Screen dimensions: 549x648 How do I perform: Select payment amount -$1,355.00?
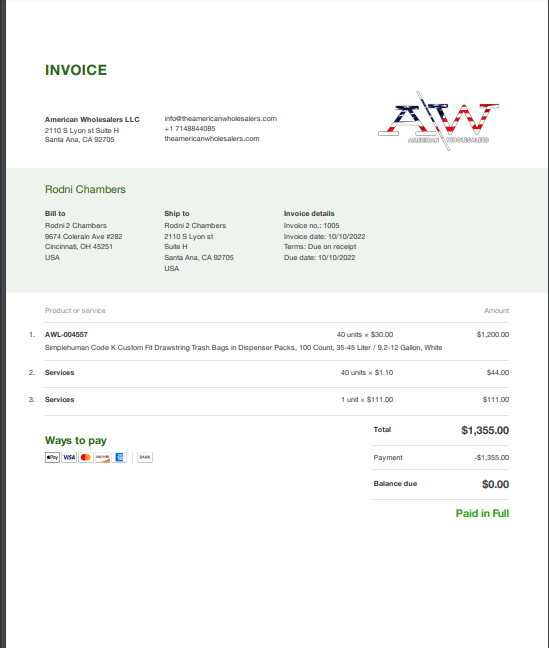click(492, 457)
